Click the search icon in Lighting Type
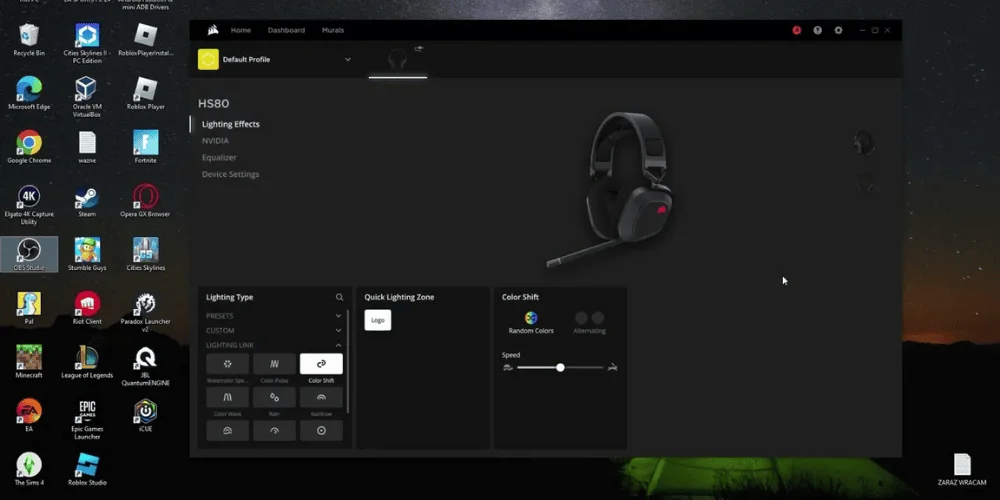1000x500 pixels. 340,297
